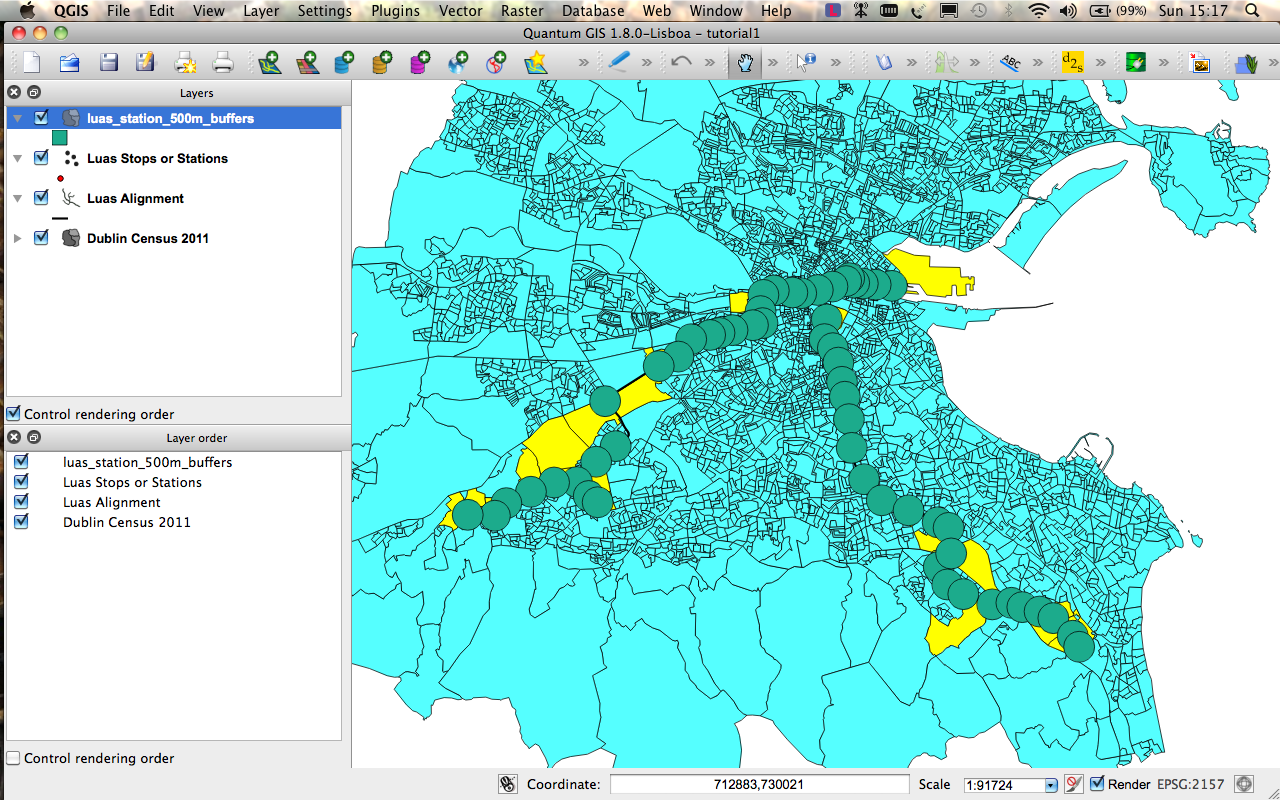The image size is (1280, 800).
Task: Toggle visibility of luas_station_500m_buffers layer
Action: tap(41, 117)
